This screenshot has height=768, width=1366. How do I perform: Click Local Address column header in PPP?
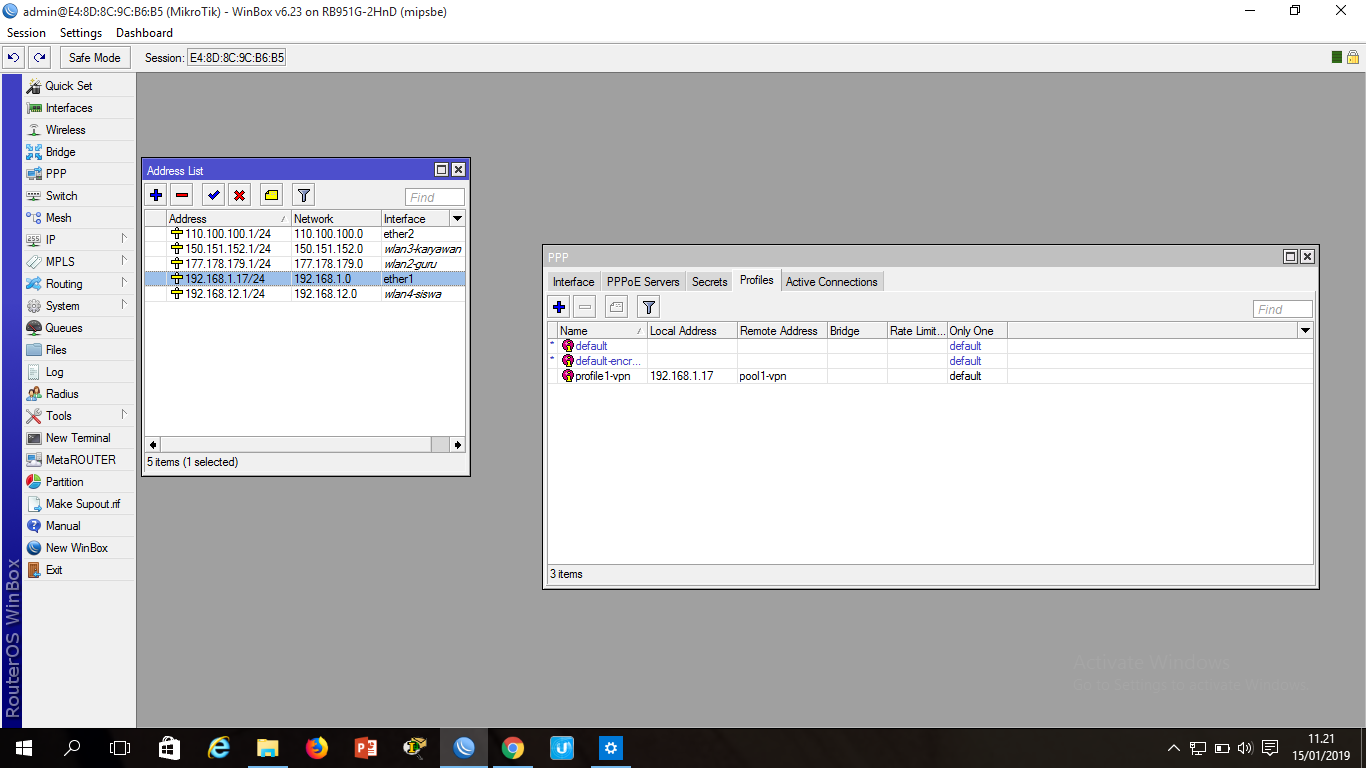692,330
